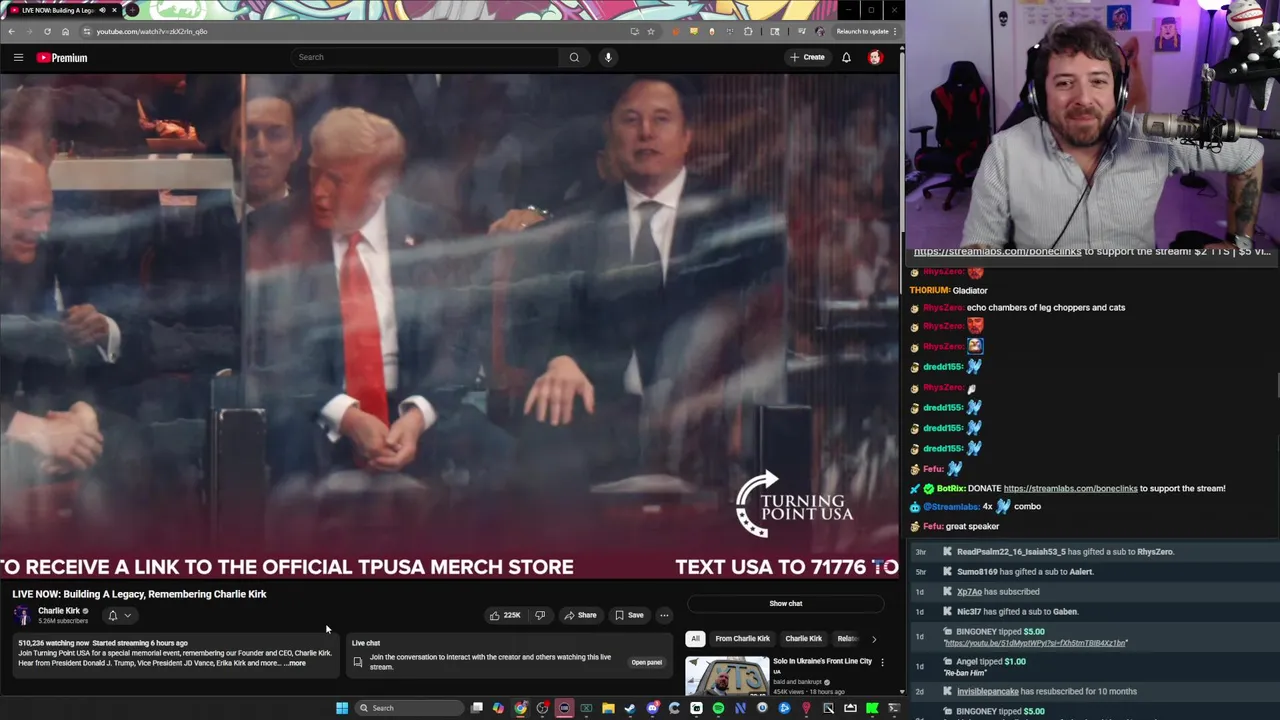Click "Angel tipped $1.00" event row
This screenshot has width=1280, height=720.
pos(1094,666)
